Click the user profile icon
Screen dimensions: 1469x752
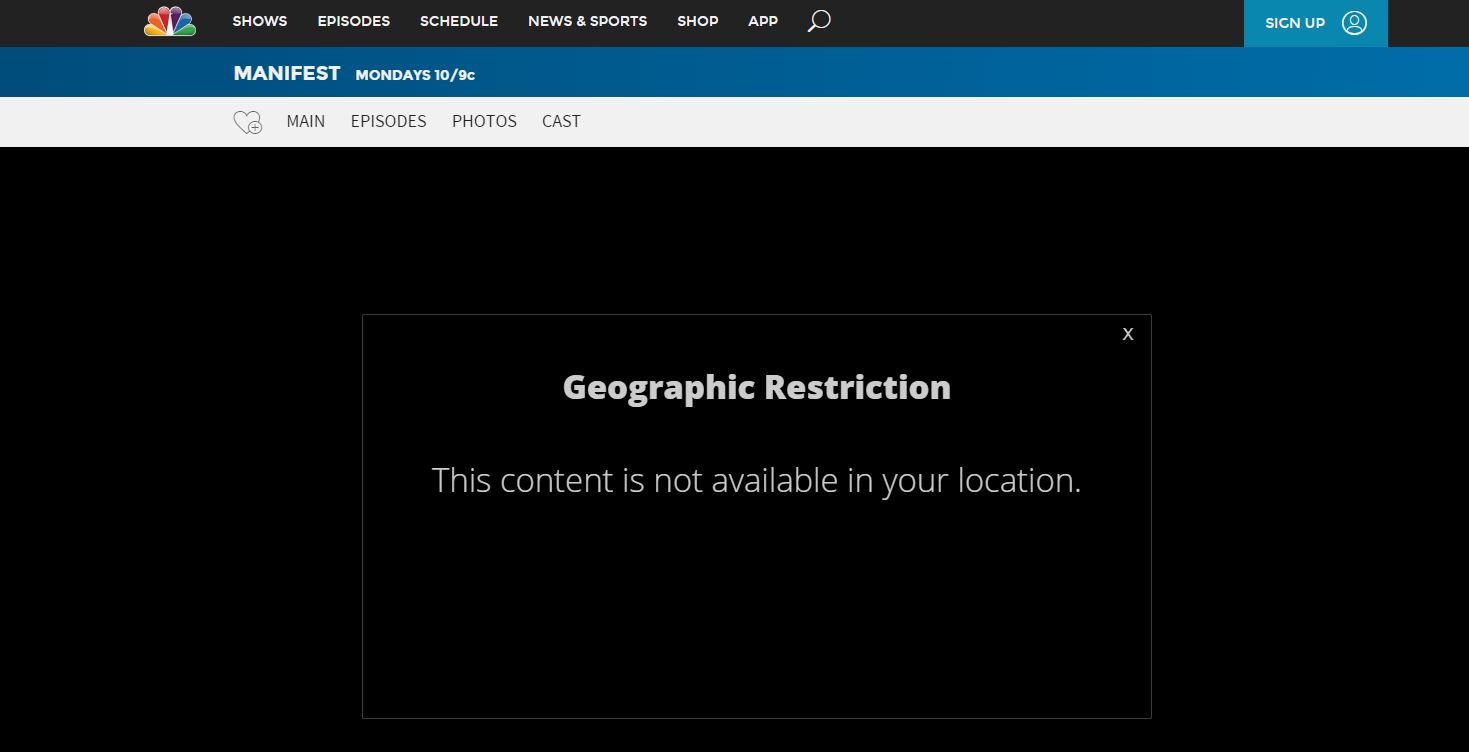[1354, 23]
